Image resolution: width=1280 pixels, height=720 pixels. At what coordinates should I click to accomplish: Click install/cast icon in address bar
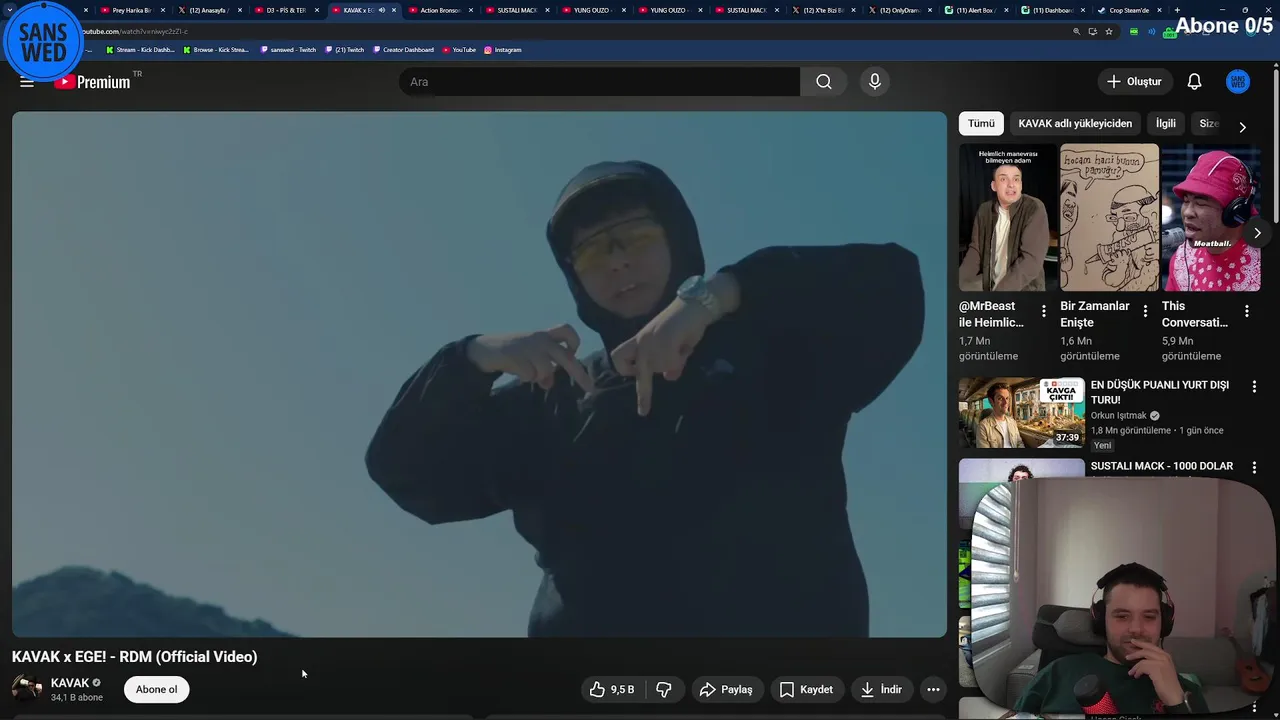[1092, 31]
